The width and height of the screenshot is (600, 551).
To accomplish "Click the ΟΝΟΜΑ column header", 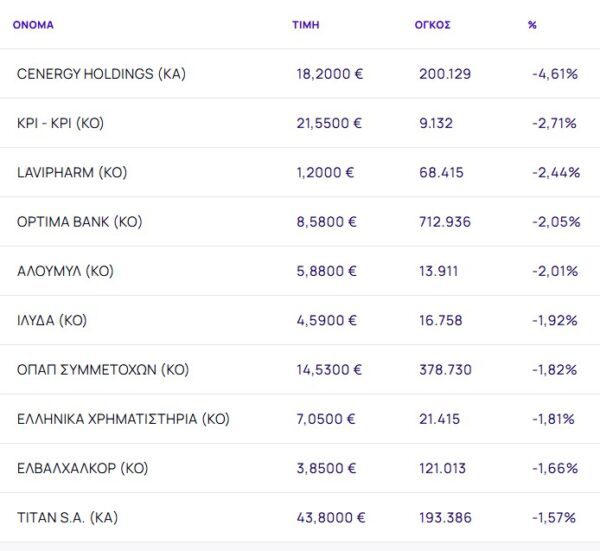I will [x=33, y=25].
